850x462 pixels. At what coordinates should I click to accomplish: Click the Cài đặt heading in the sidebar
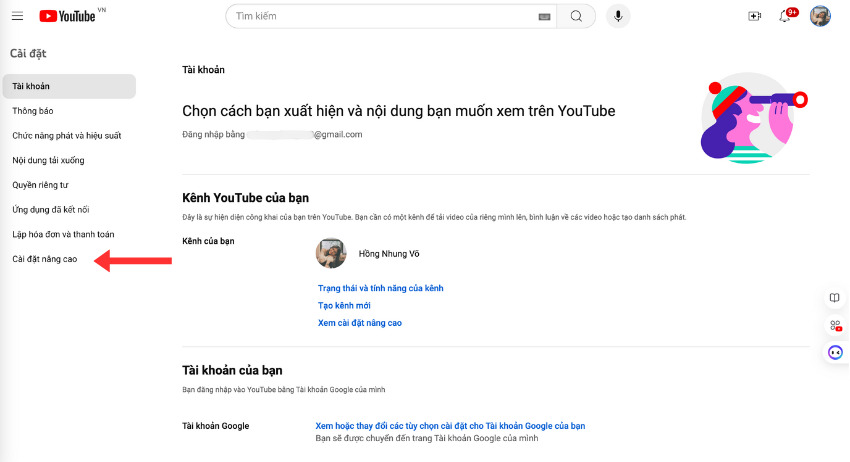[28, 53]
